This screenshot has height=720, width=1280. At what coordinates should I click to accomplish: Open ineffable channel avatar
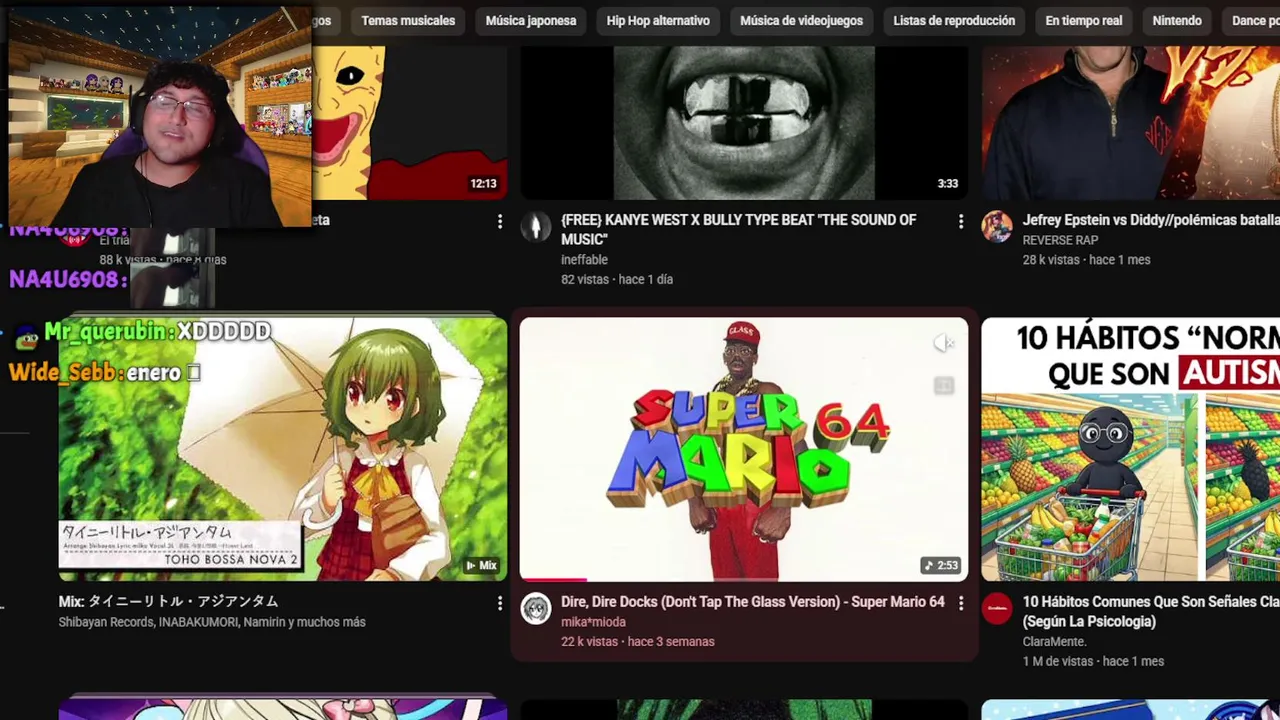coord(536,227)
